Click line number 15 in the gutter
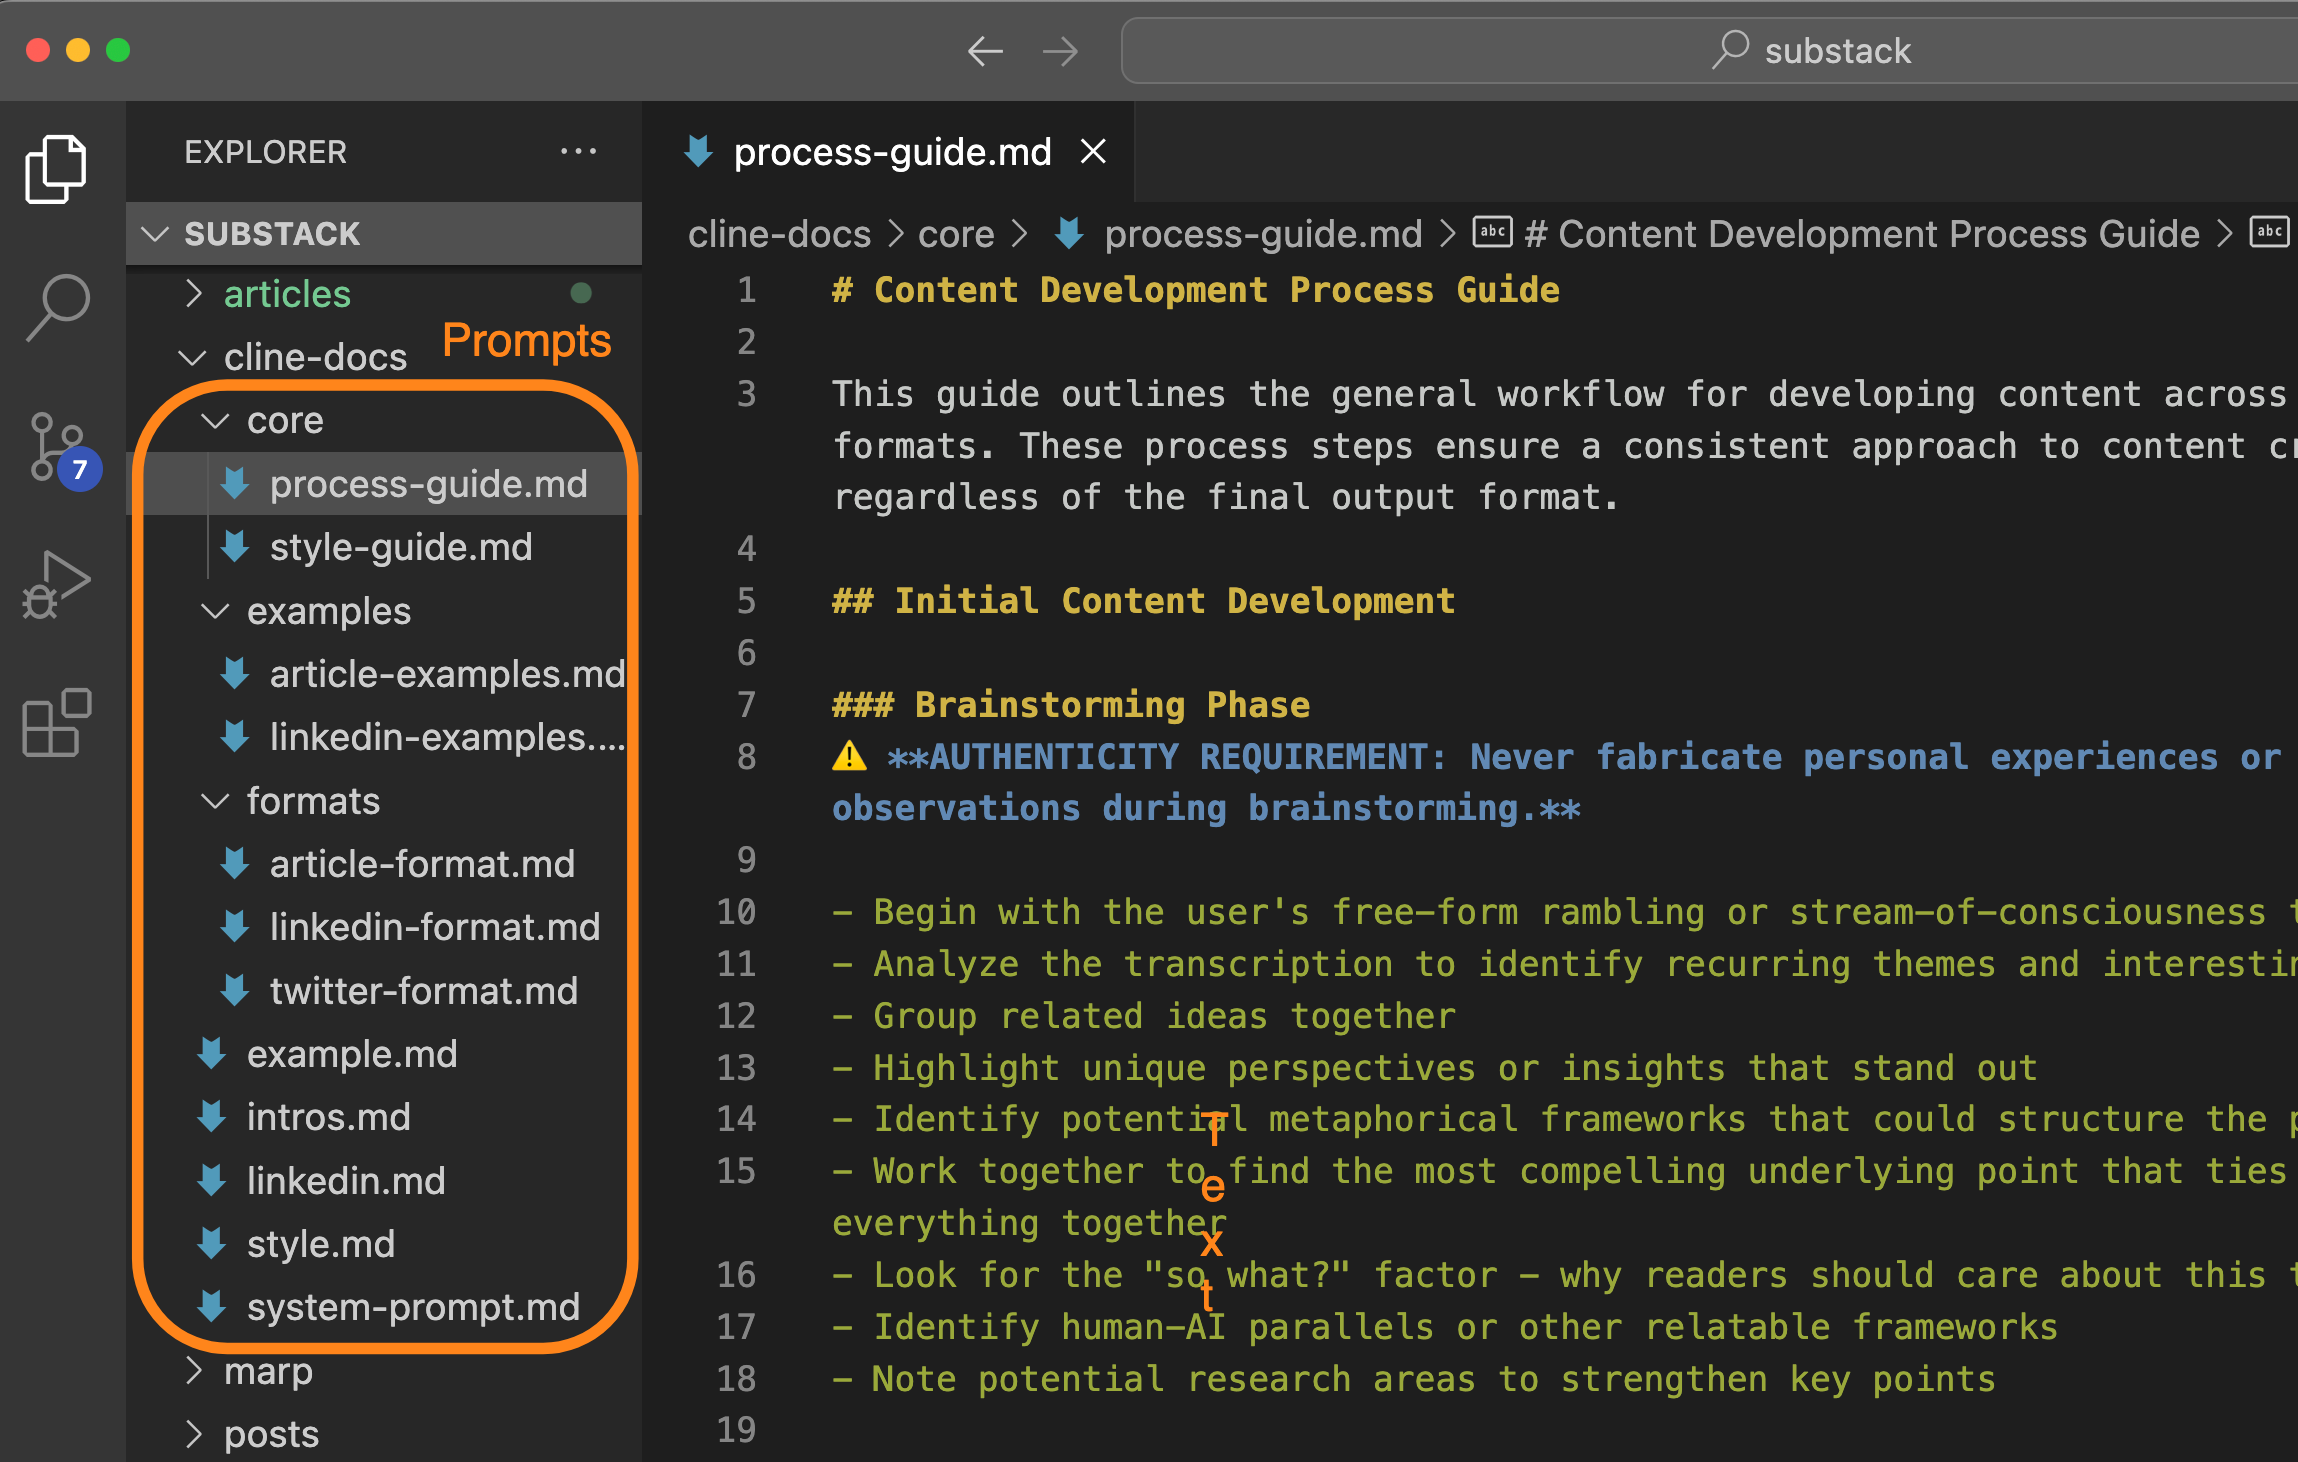The image size is (2298, 1462). 737,1171
